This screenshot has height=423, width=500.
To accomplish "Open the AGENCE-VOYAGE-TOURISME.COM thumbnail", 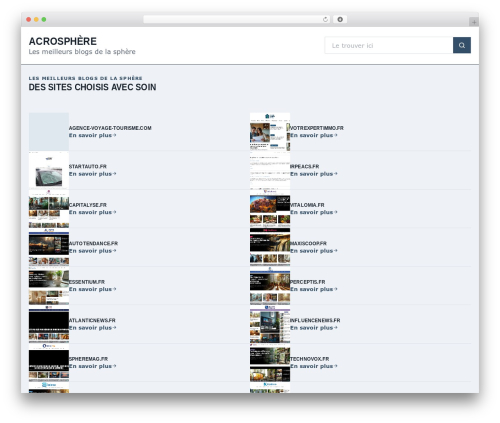I will 49,132.
